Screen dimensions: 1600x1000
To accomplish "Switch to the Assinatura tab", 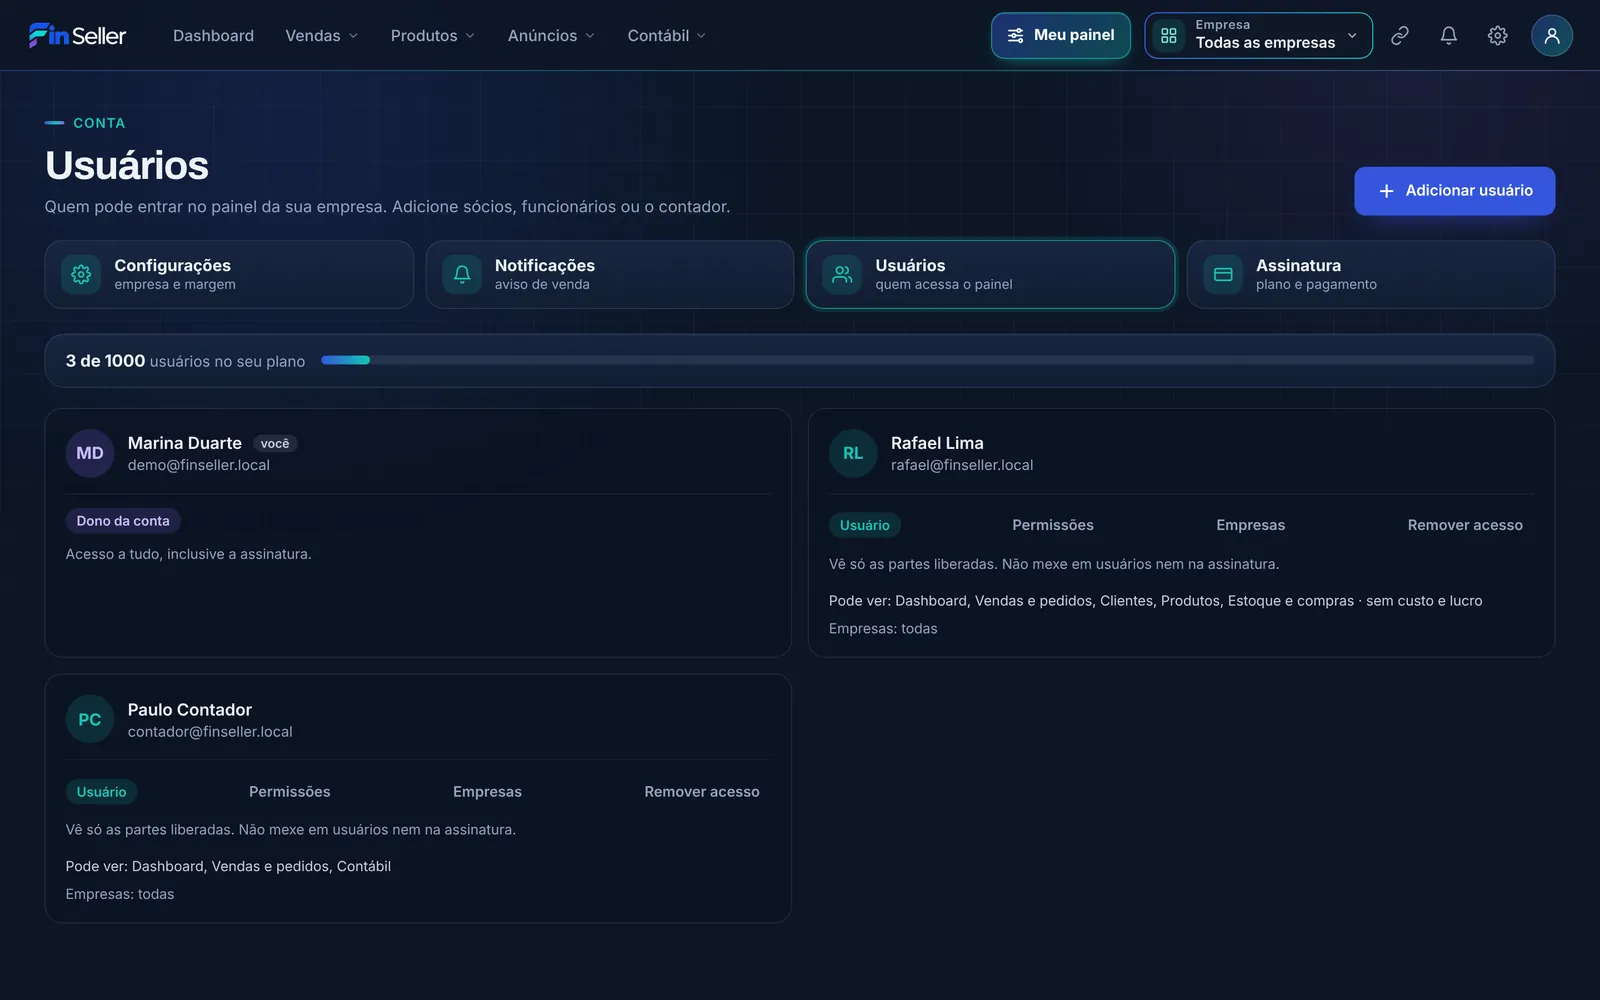I will [x=1370, y=274].
